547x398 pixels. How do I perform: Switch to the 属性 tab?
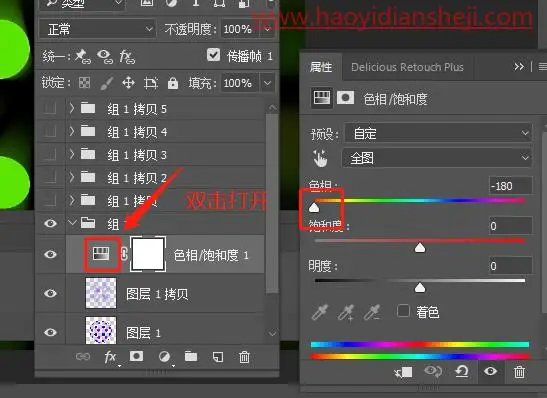point(321,67)
